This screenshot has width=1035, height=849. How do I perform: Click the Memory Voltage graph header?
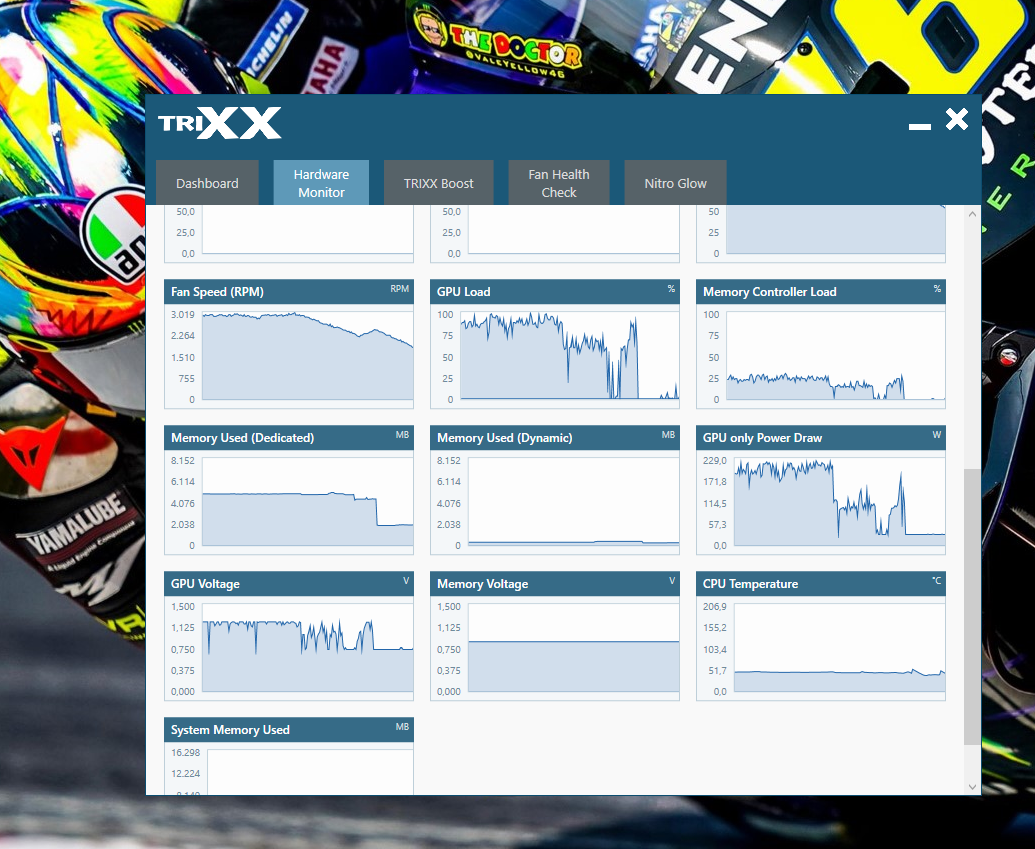[x=554, y=584]
